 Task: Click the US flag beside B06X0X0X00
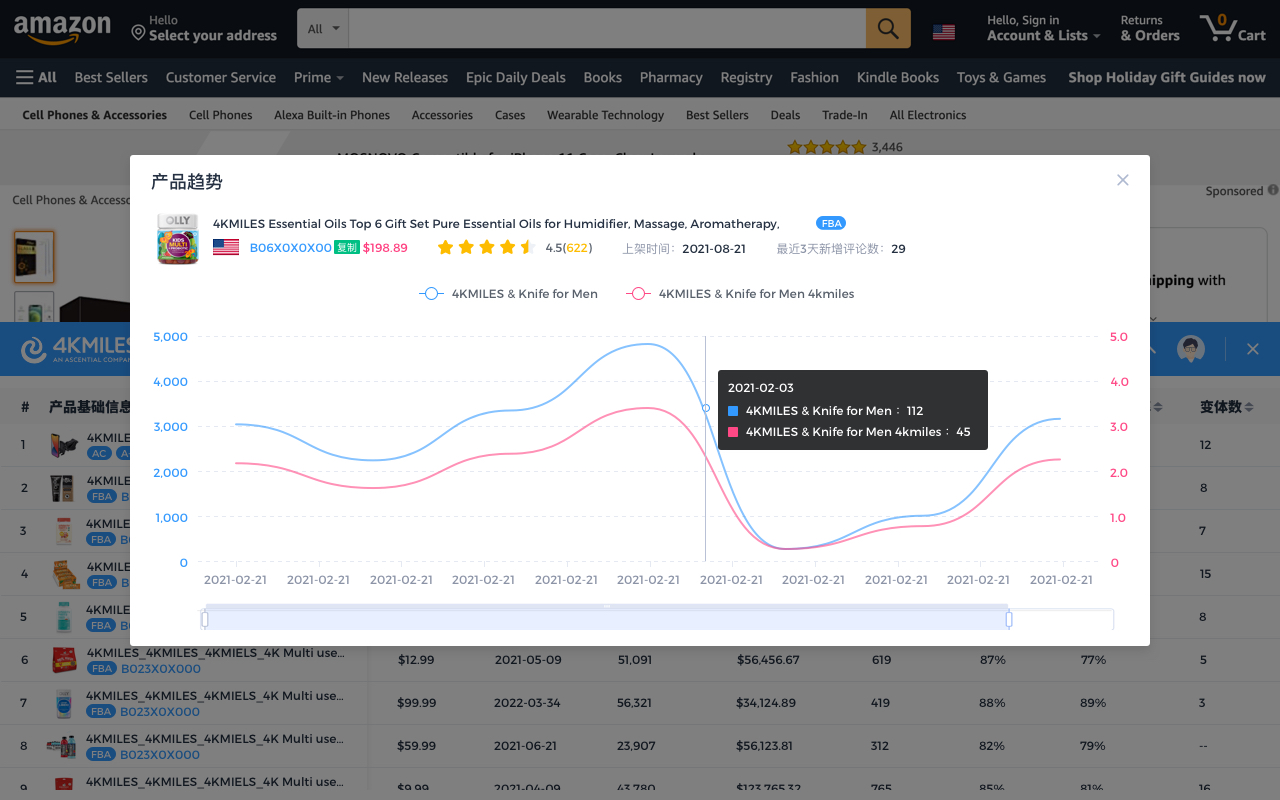click(x=226, y=248)
